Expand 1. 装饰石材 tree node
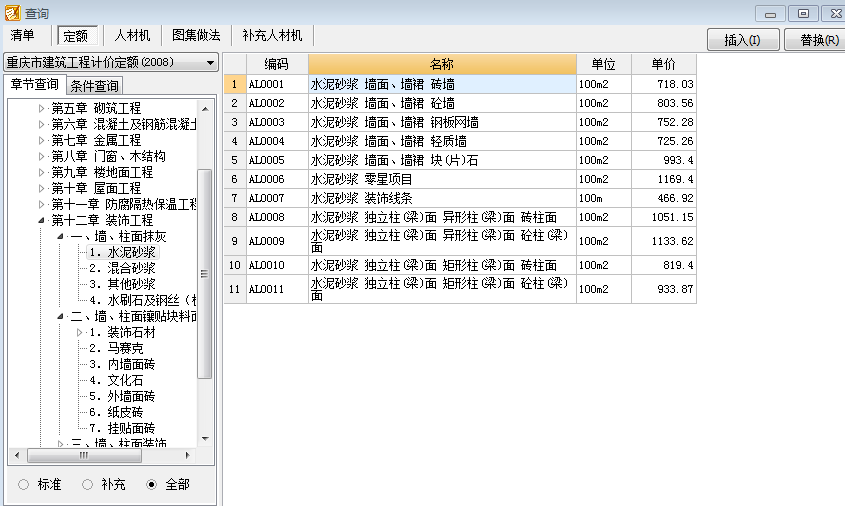Image resolution: width=845 pixels, height=506 pixels. click(x=79, y=332)
